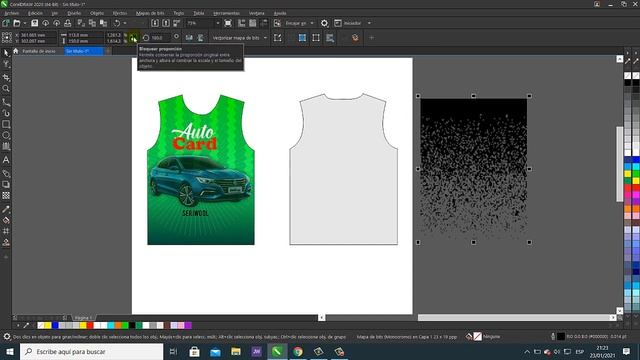Select the Rectangle tool
640x360 pixels.
6,124
